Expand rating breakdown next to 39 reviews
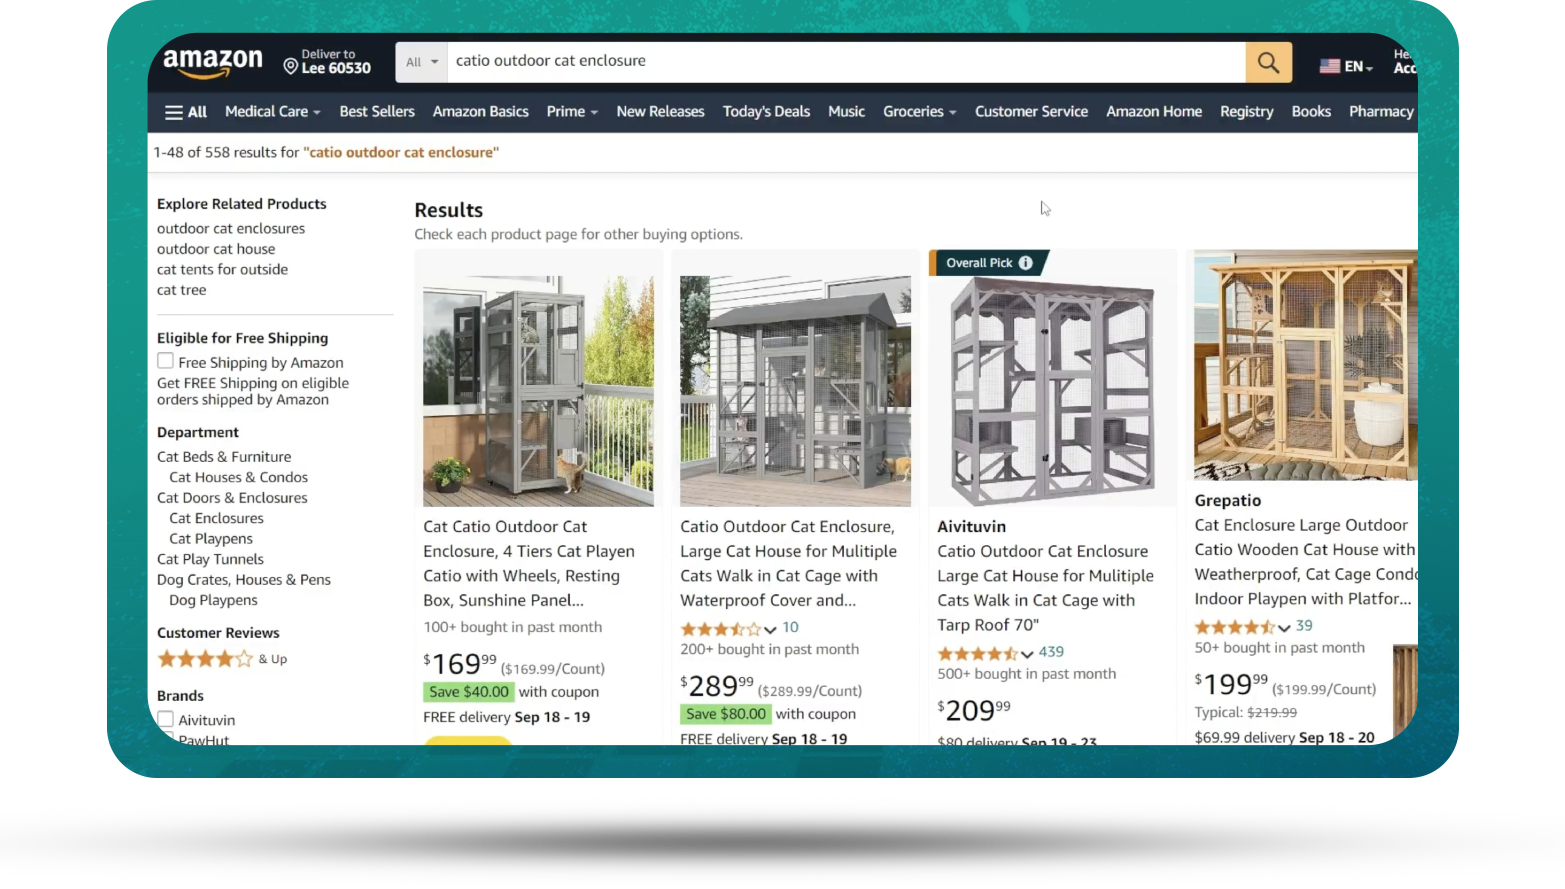The image size is (1565, 889). click(1284, 628)
